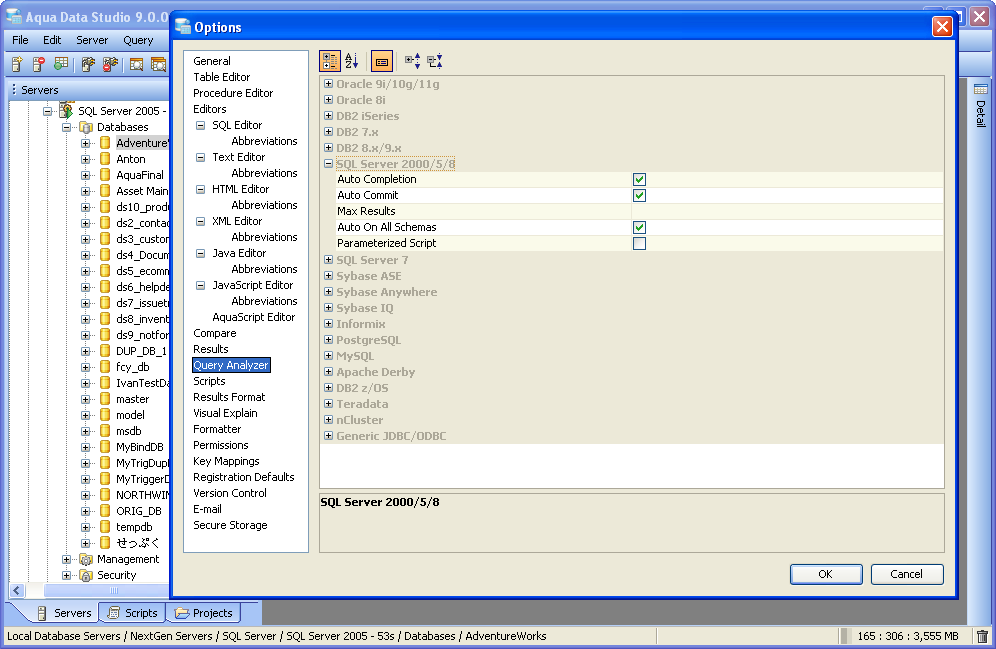
Task: Open the File menu
Action: (20, 40)
